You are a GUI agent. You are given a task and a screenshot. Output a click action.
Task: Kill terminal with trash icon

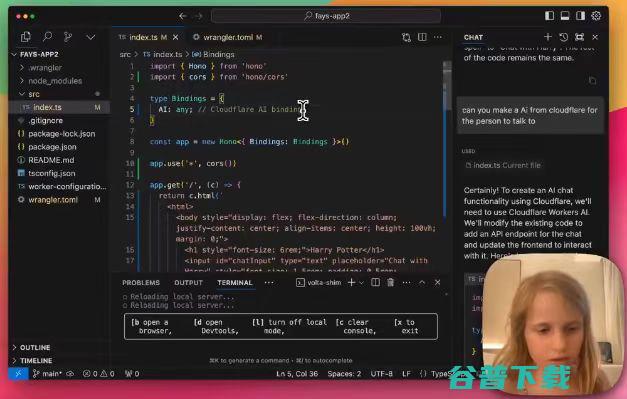tap(390, 283)
